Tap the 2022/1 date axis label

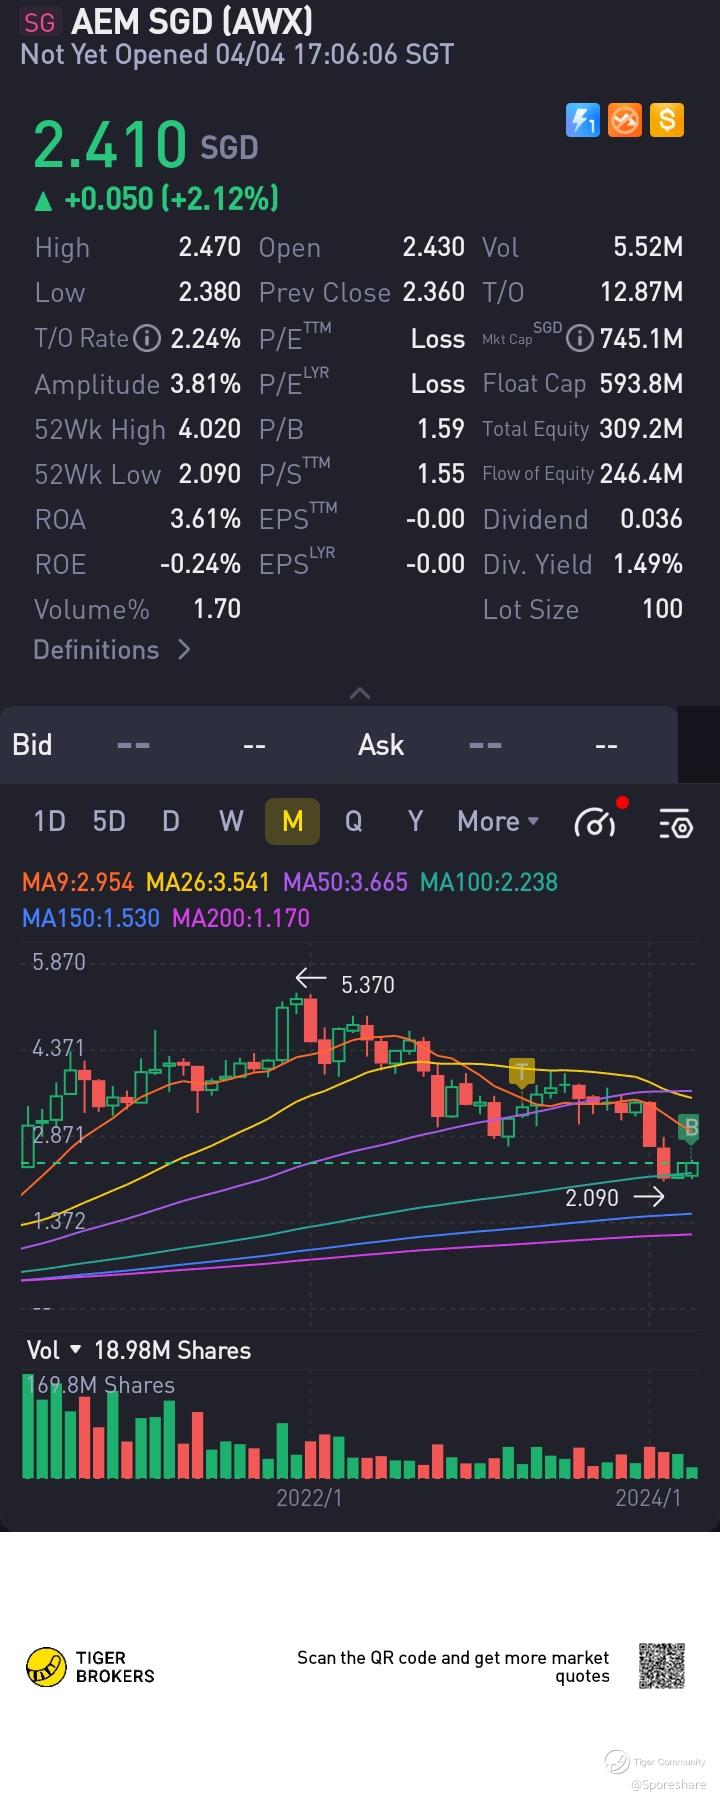pyautogui.click(x=309, y=1497)
